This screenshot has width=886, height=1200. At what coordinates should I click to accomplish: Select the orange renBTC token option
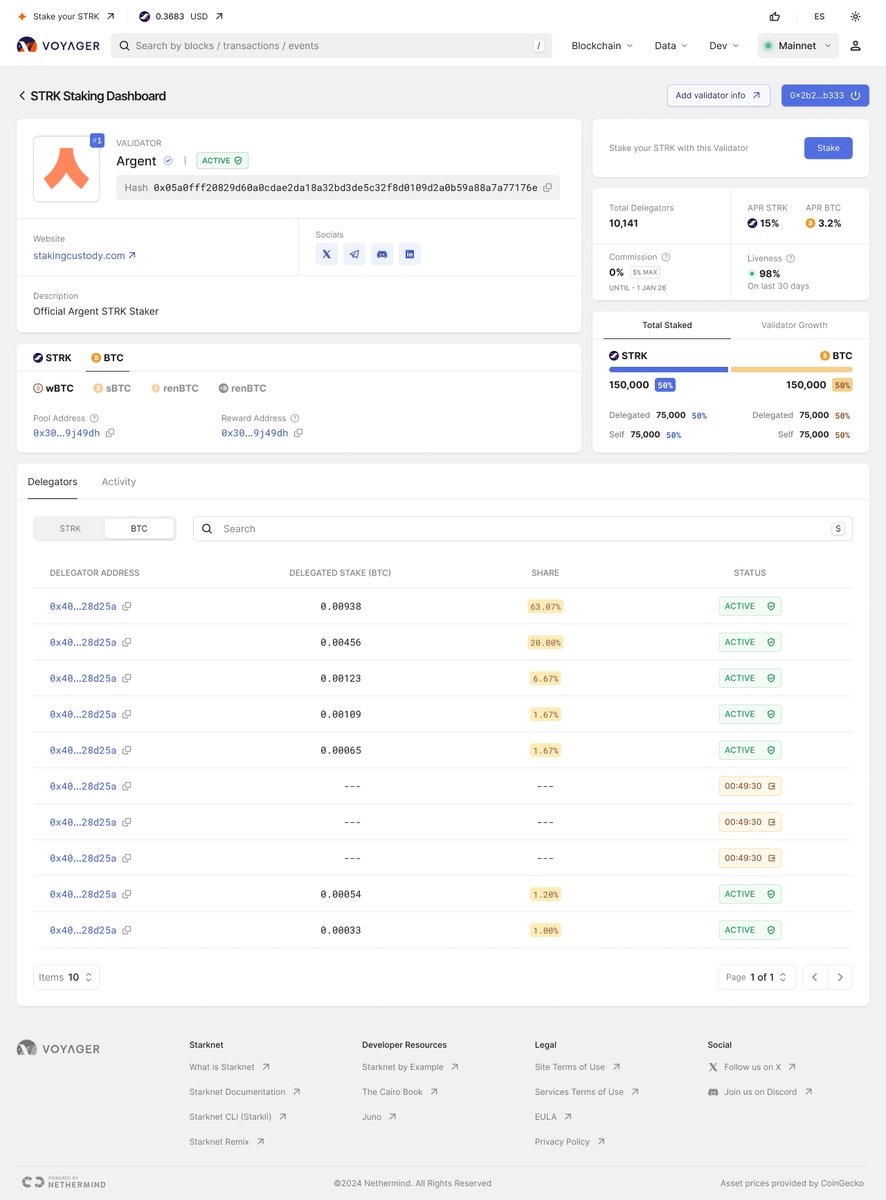(174, 388)
